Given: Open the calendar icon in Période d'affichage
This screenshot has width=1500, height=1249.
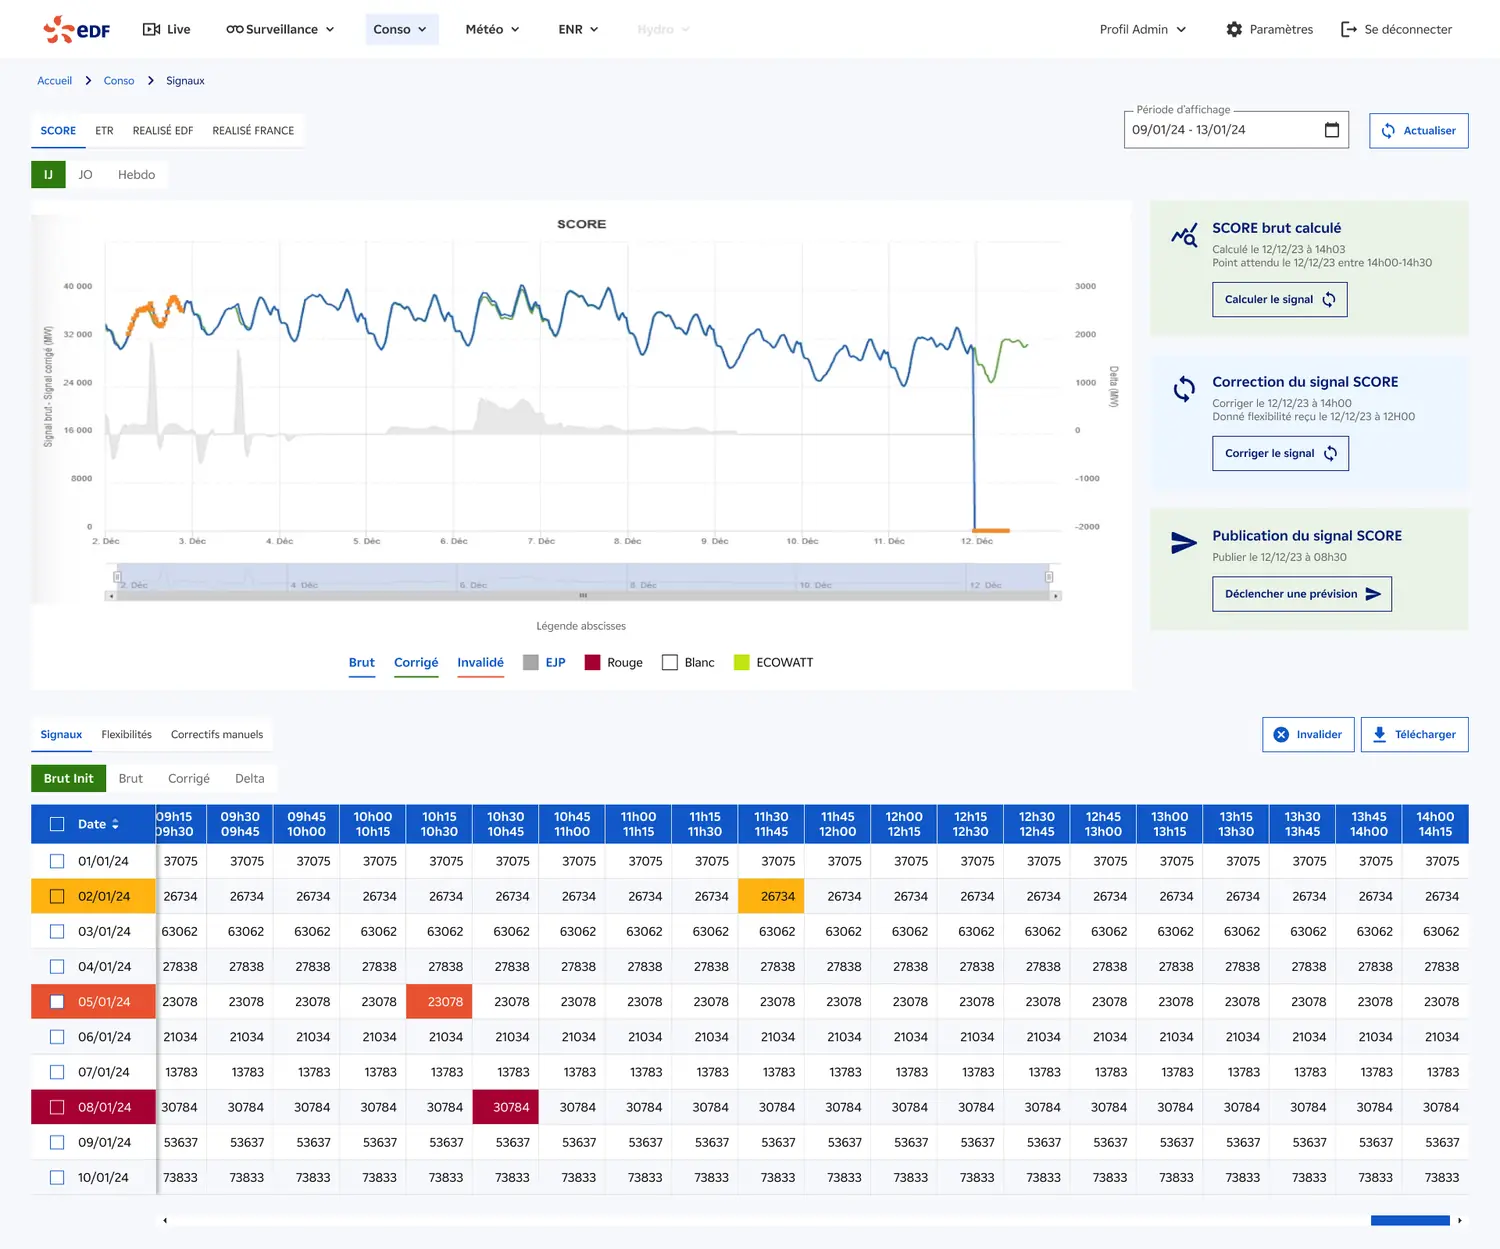Looking at the screenshot, I should pos(1332,130).
